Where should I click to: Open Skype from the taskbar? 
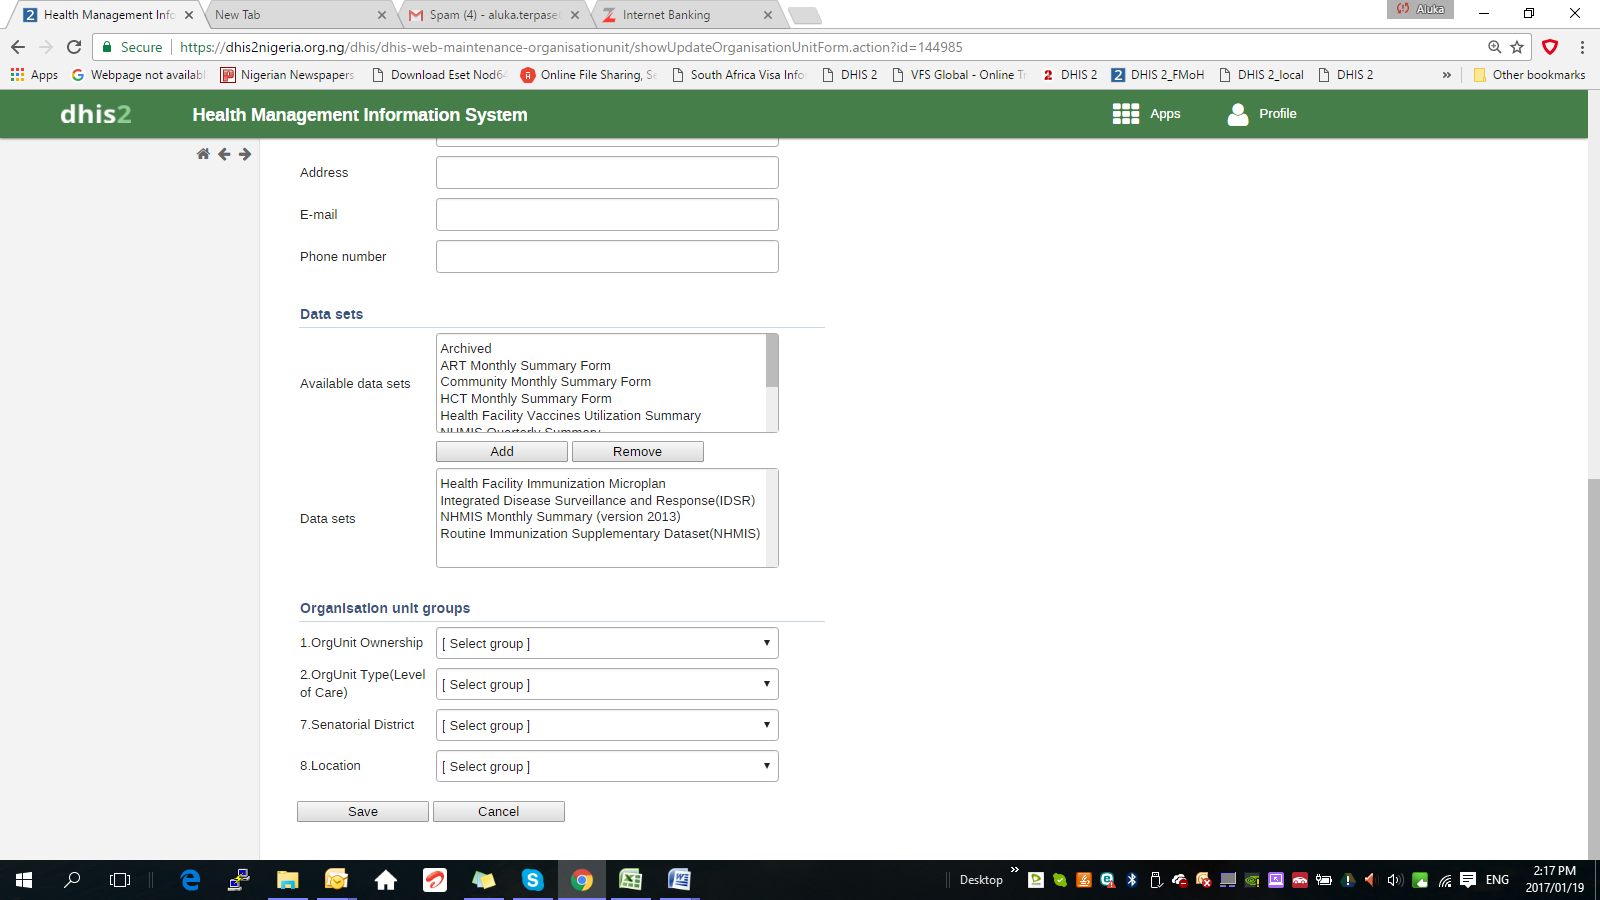click(x=532, y=880)
